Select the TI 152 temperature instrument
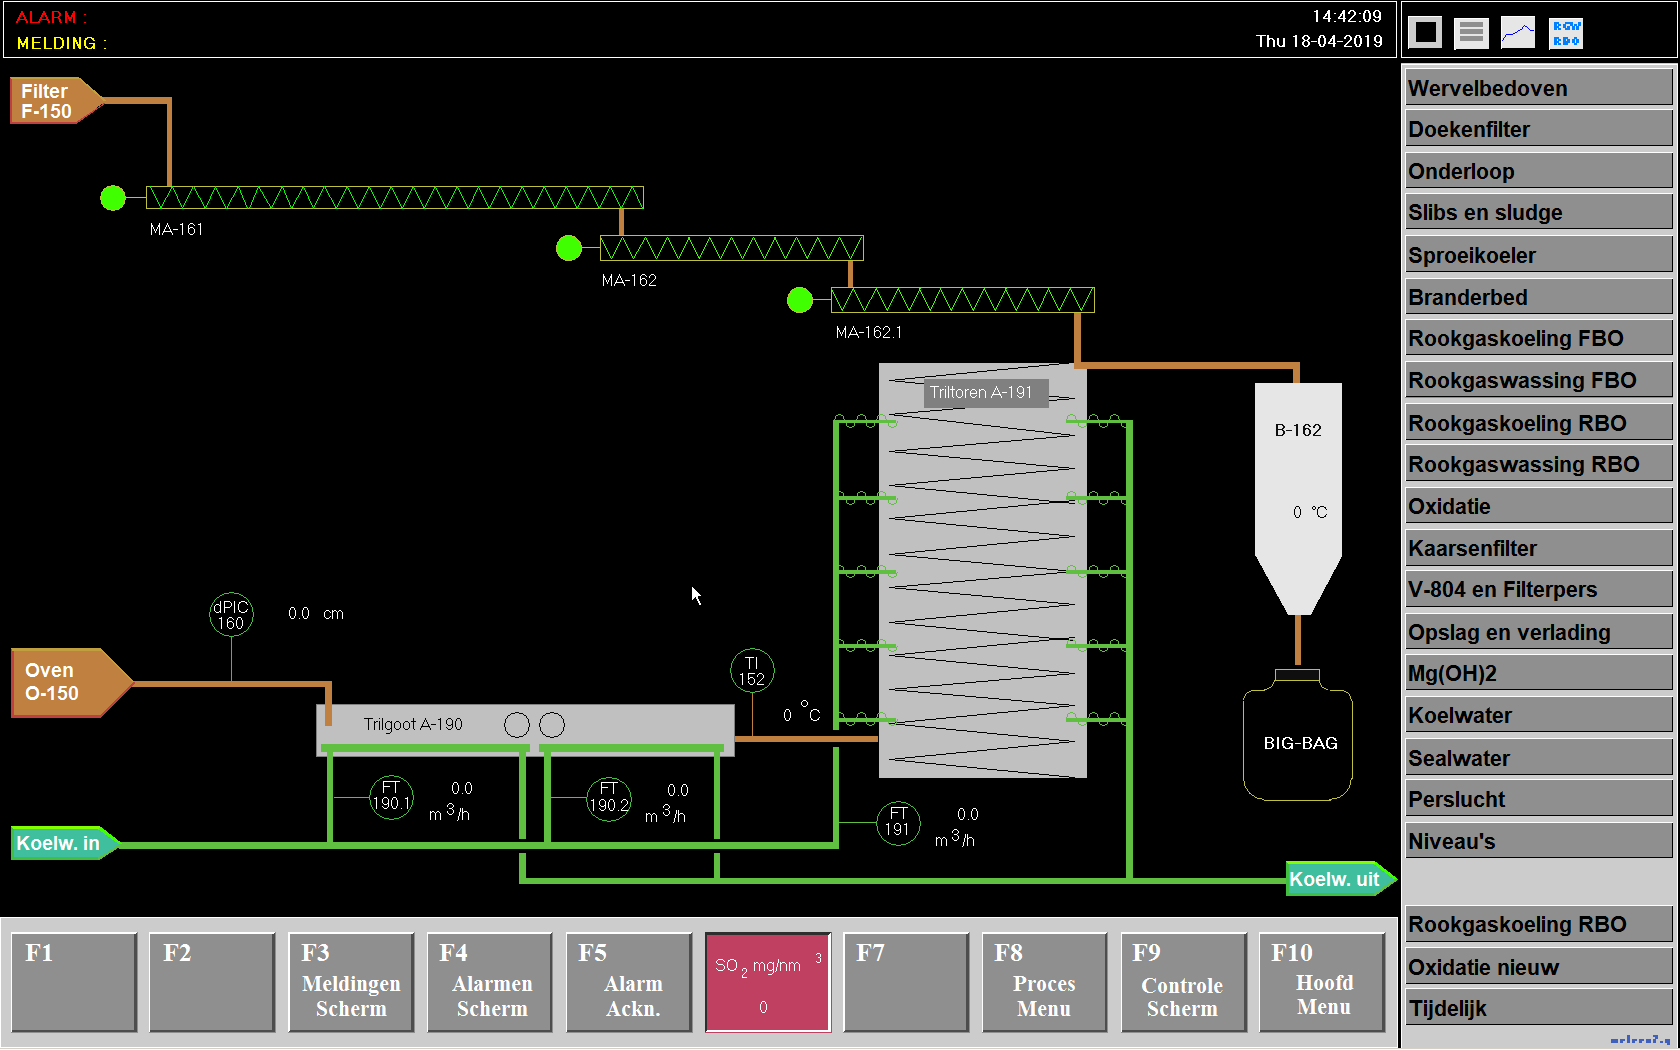This screenshot has height=1050, width=1680. click(752, 671)
